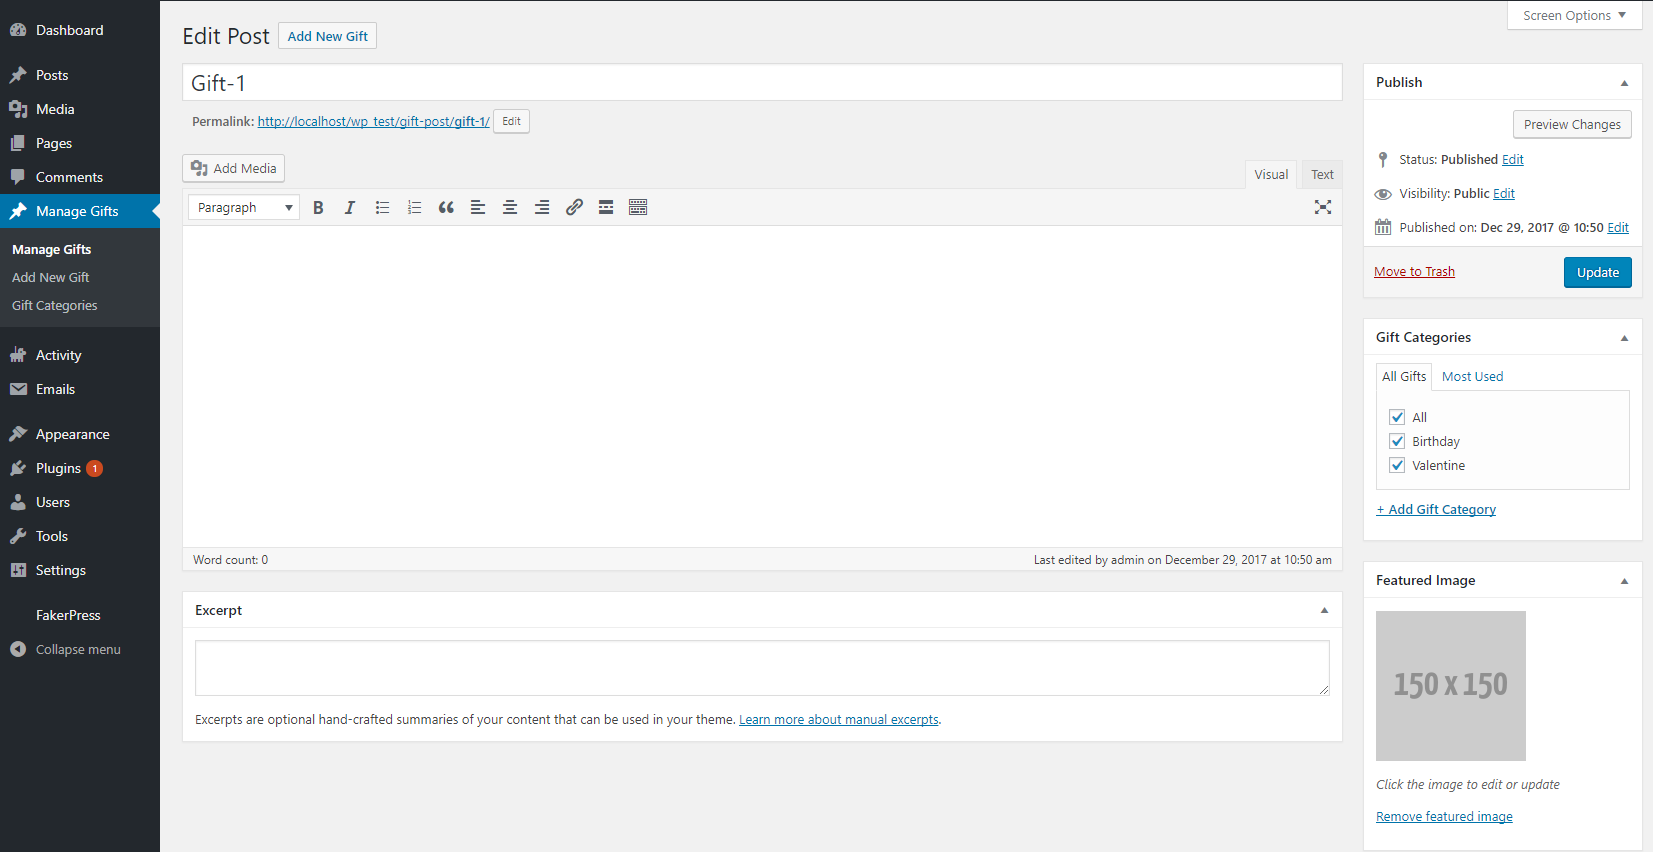Click inside the main content editor area
The image size is (1653, 852).
pos(762,386)
